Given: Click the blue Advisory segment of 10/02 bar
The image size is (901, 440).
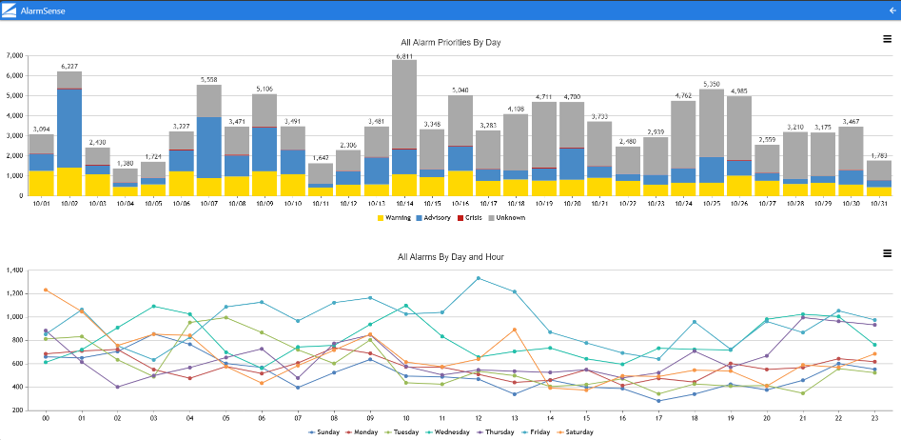Looking at the screenshot, I should [x=70, y=129].
